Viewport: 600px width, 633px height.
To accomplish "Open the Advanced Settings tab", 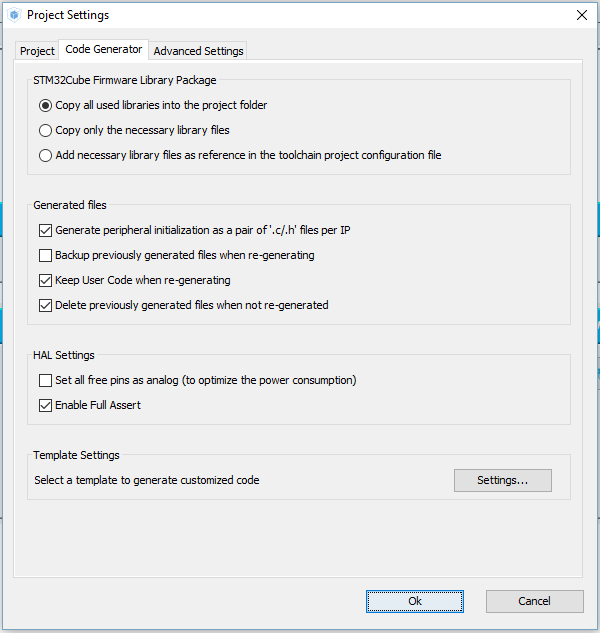I will (198, 51).
